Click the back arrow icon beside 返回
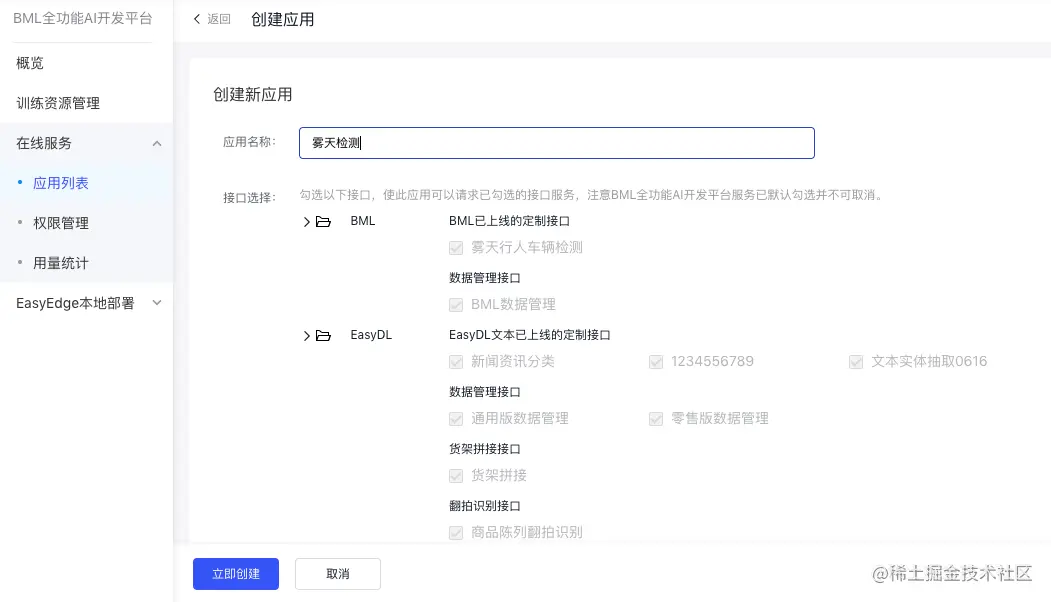Image resolution: width=1051 pixels, height=602 pixels. (196, 19)
